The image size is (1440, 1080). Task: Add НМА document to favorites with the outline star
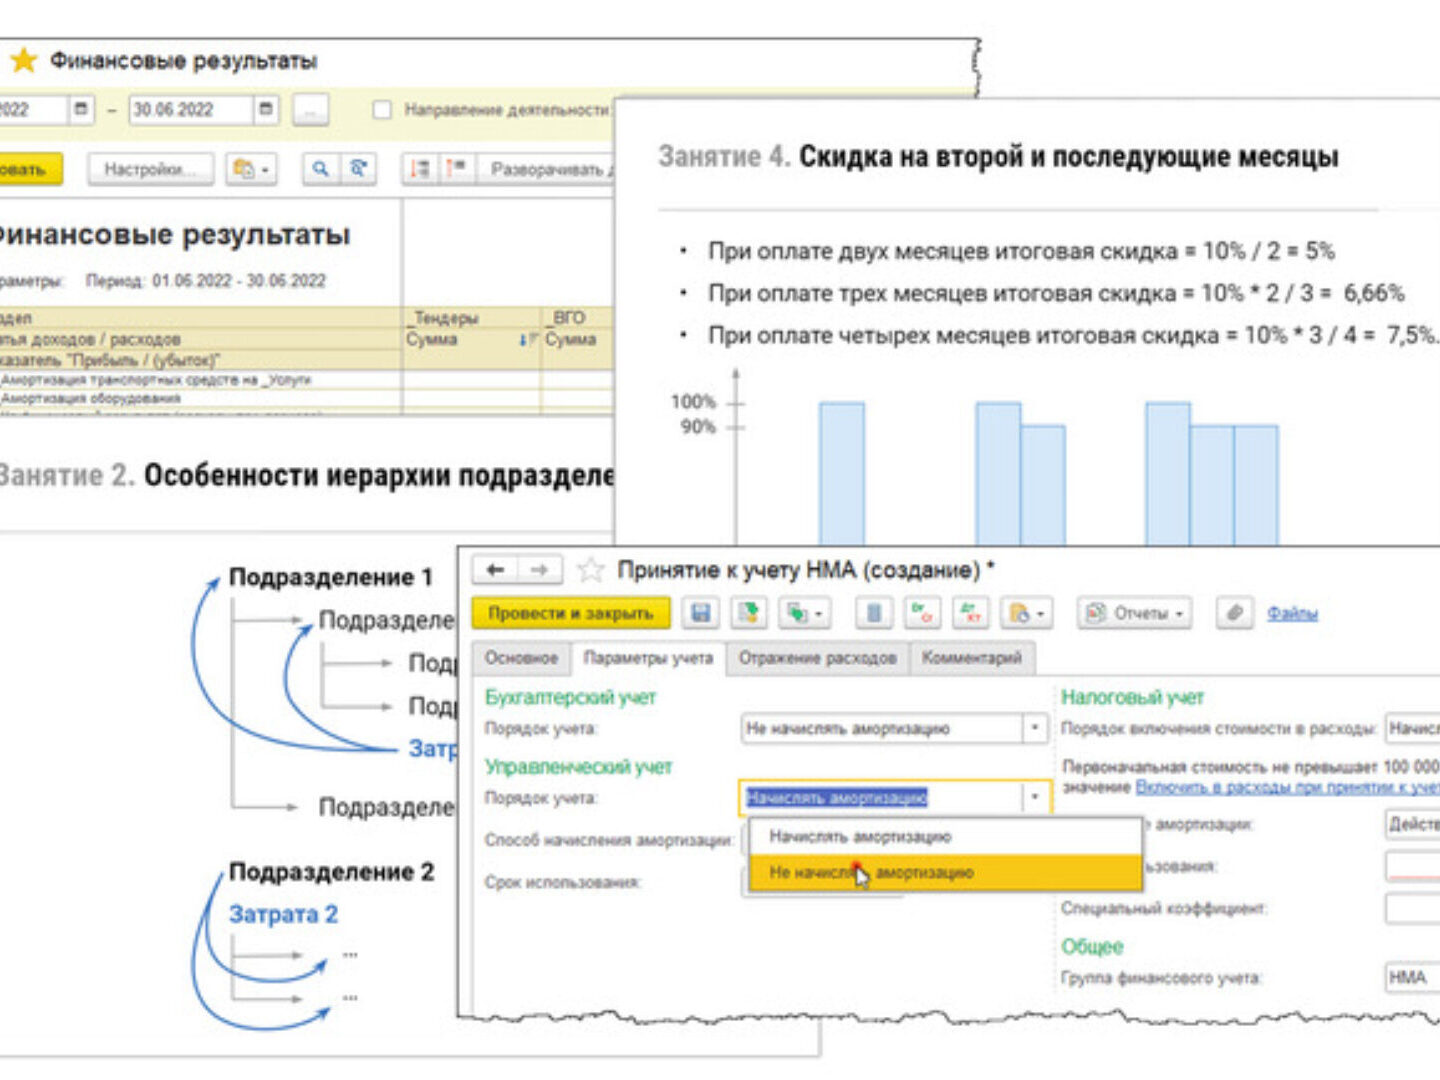point(591,570)
